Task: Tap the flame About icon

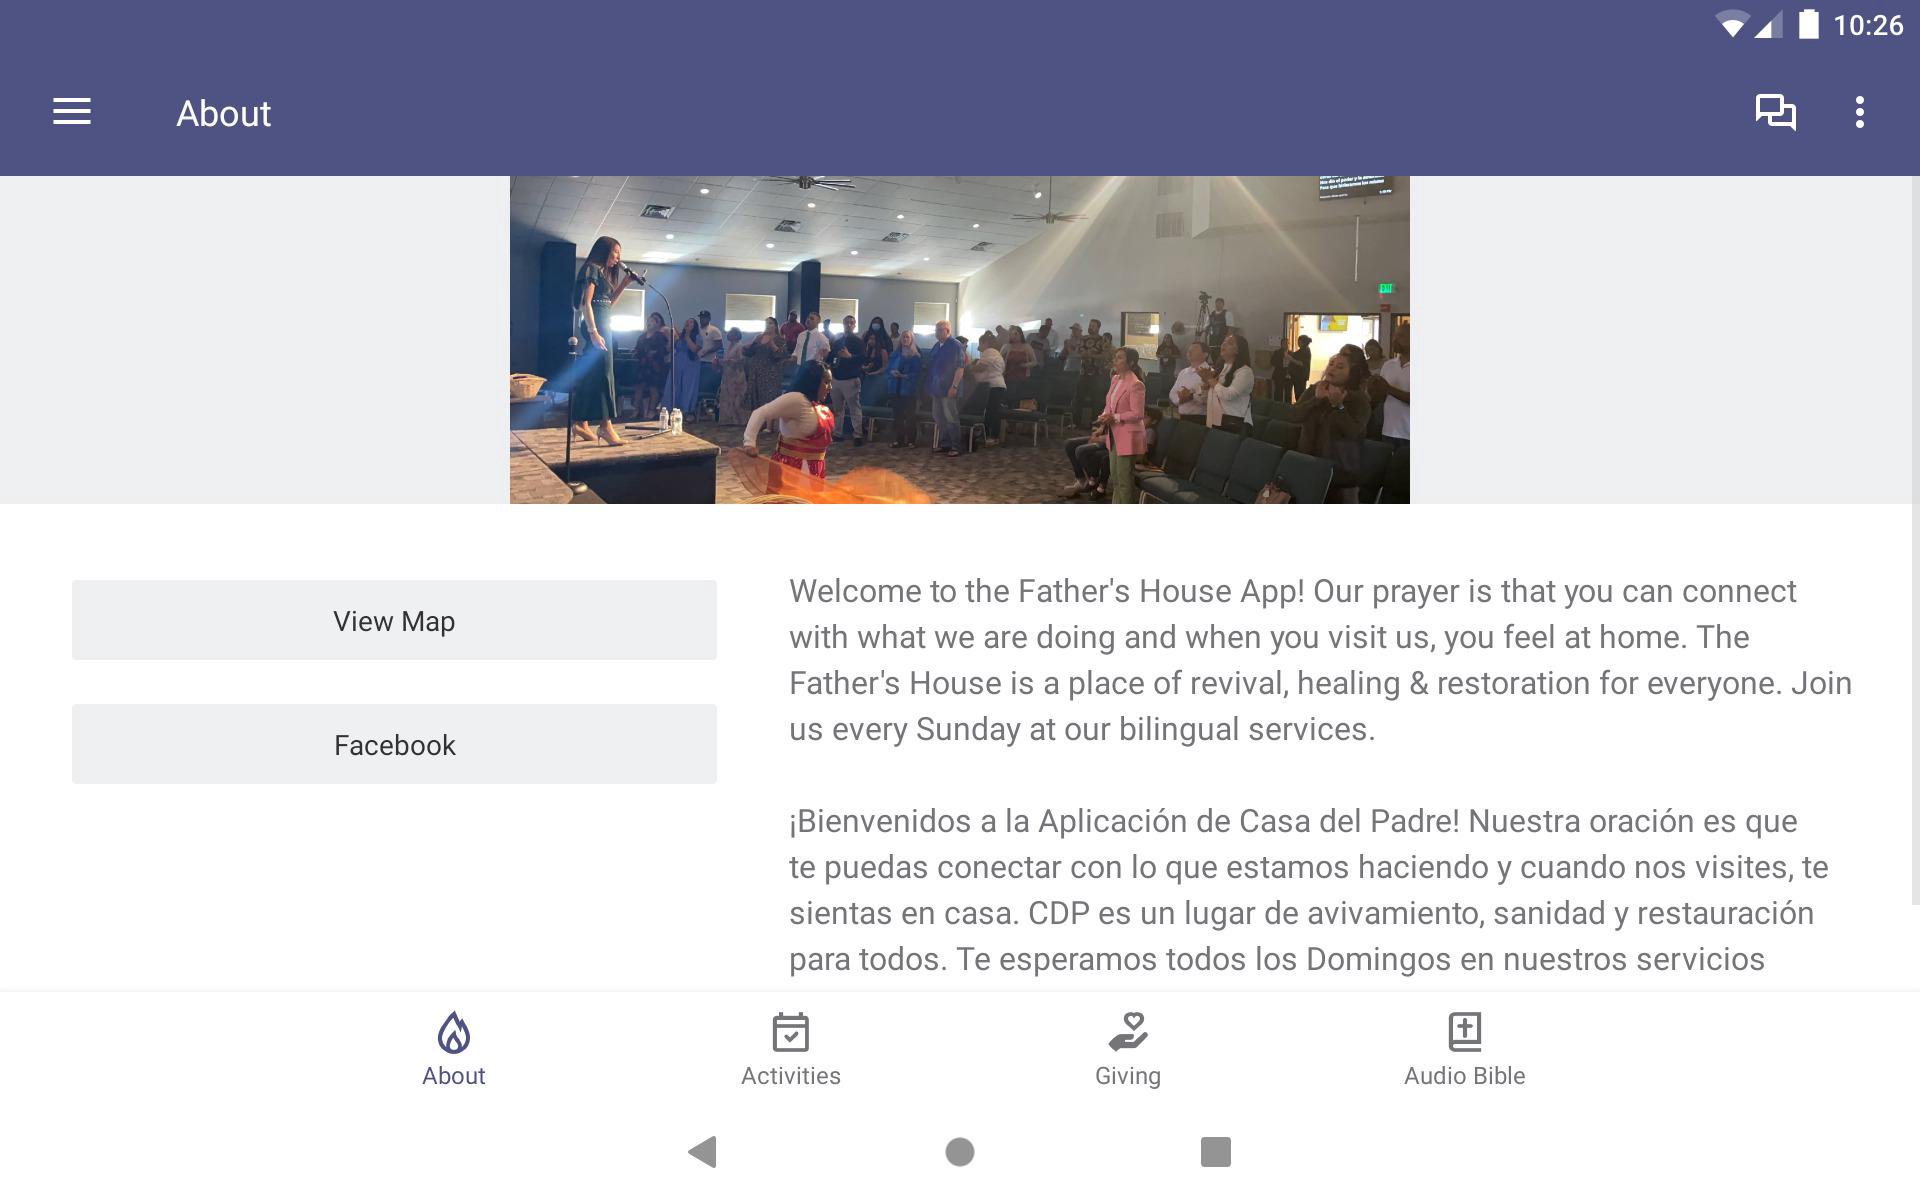Action: tap(453, 1033)
